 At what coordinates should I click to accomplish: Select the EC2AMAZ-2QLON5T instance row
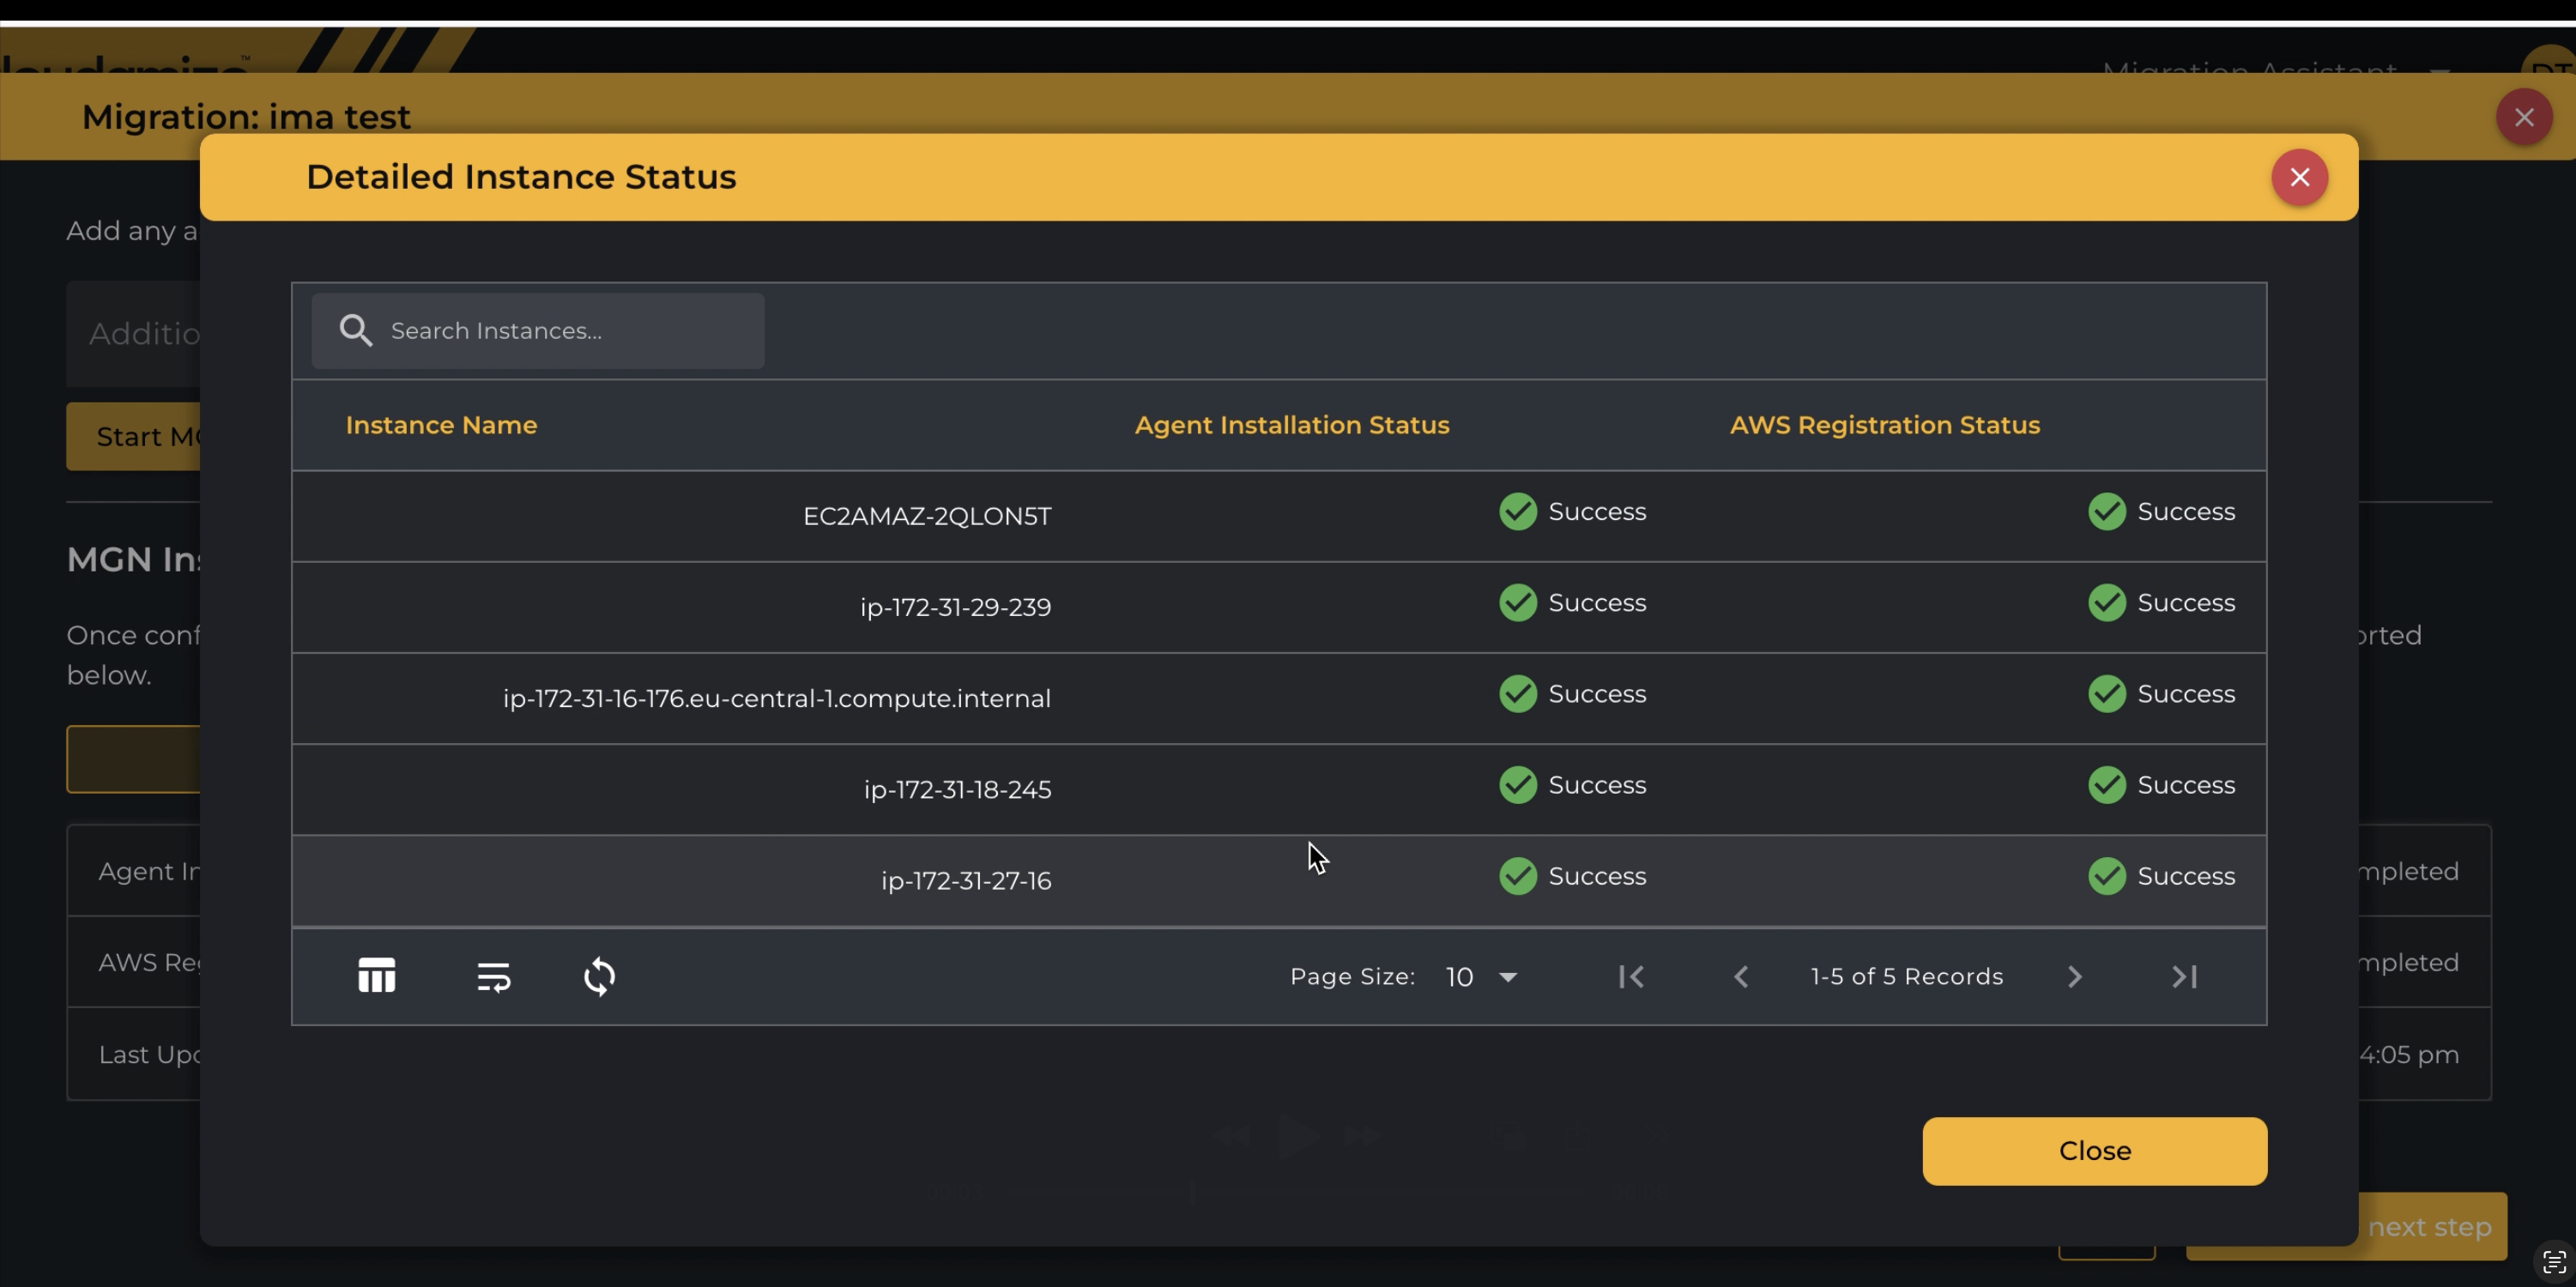tap(926, 516)
